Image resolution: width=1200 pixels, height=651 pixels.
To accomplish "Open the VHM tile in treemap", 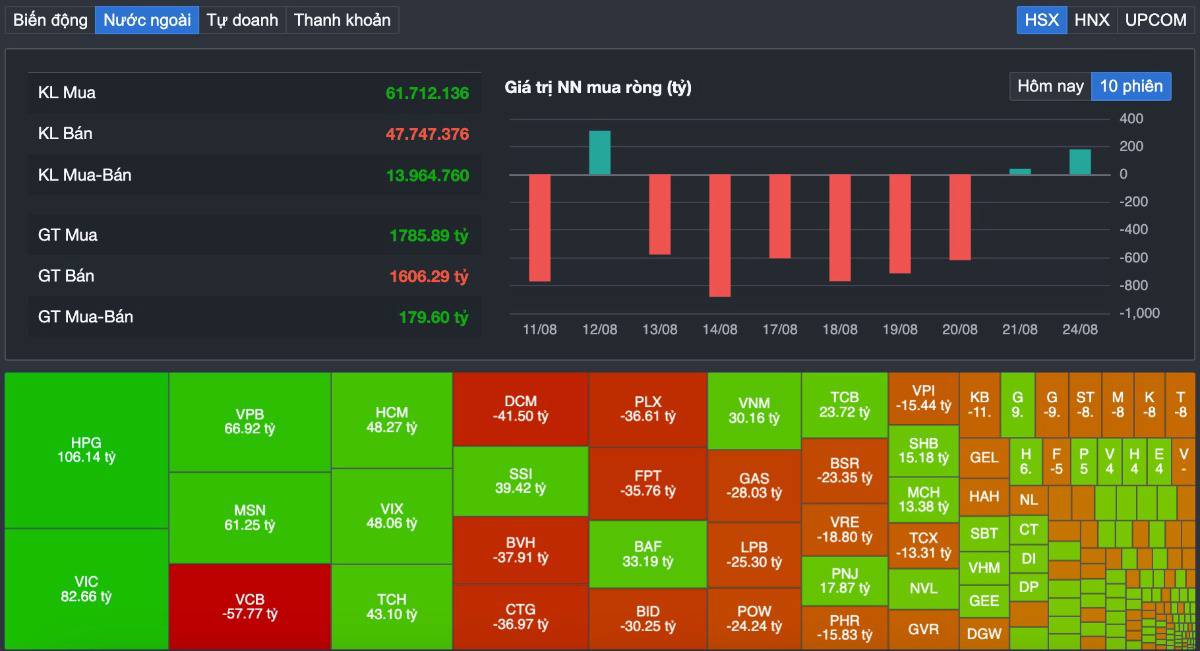I will tap(984, 568).
